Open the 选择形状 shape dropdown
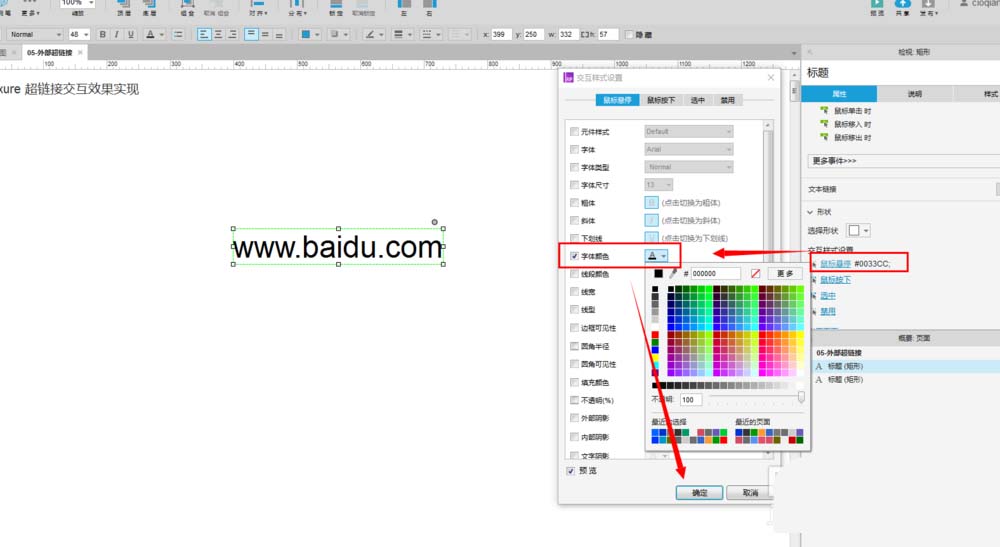Image resolution: width=1000 pixels, height=547 pixels. pos(858,230)
